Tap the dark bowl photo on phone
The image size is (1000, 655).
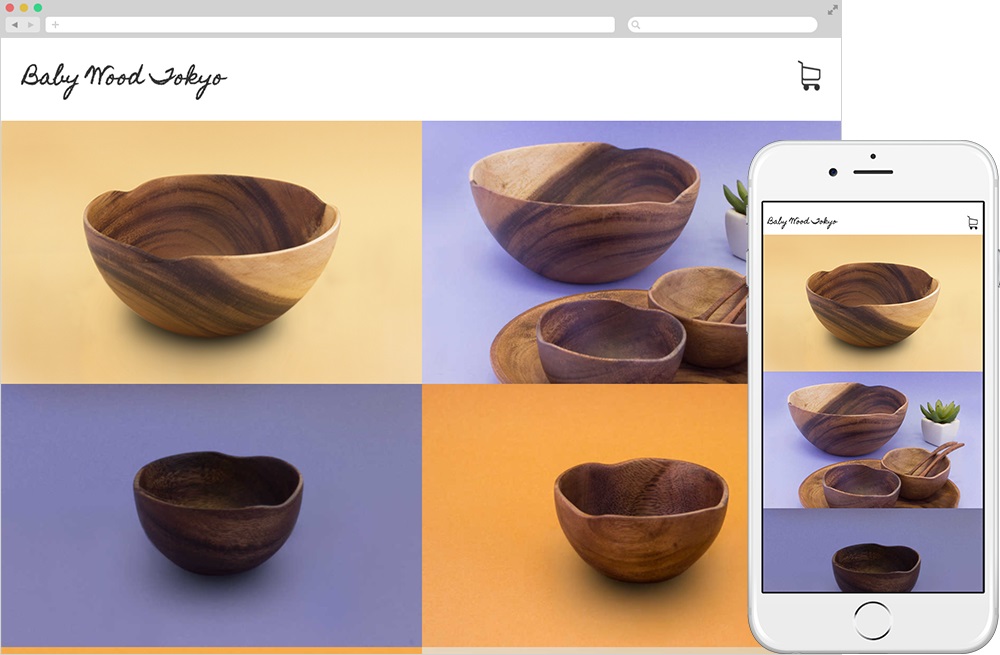point(872,550)
